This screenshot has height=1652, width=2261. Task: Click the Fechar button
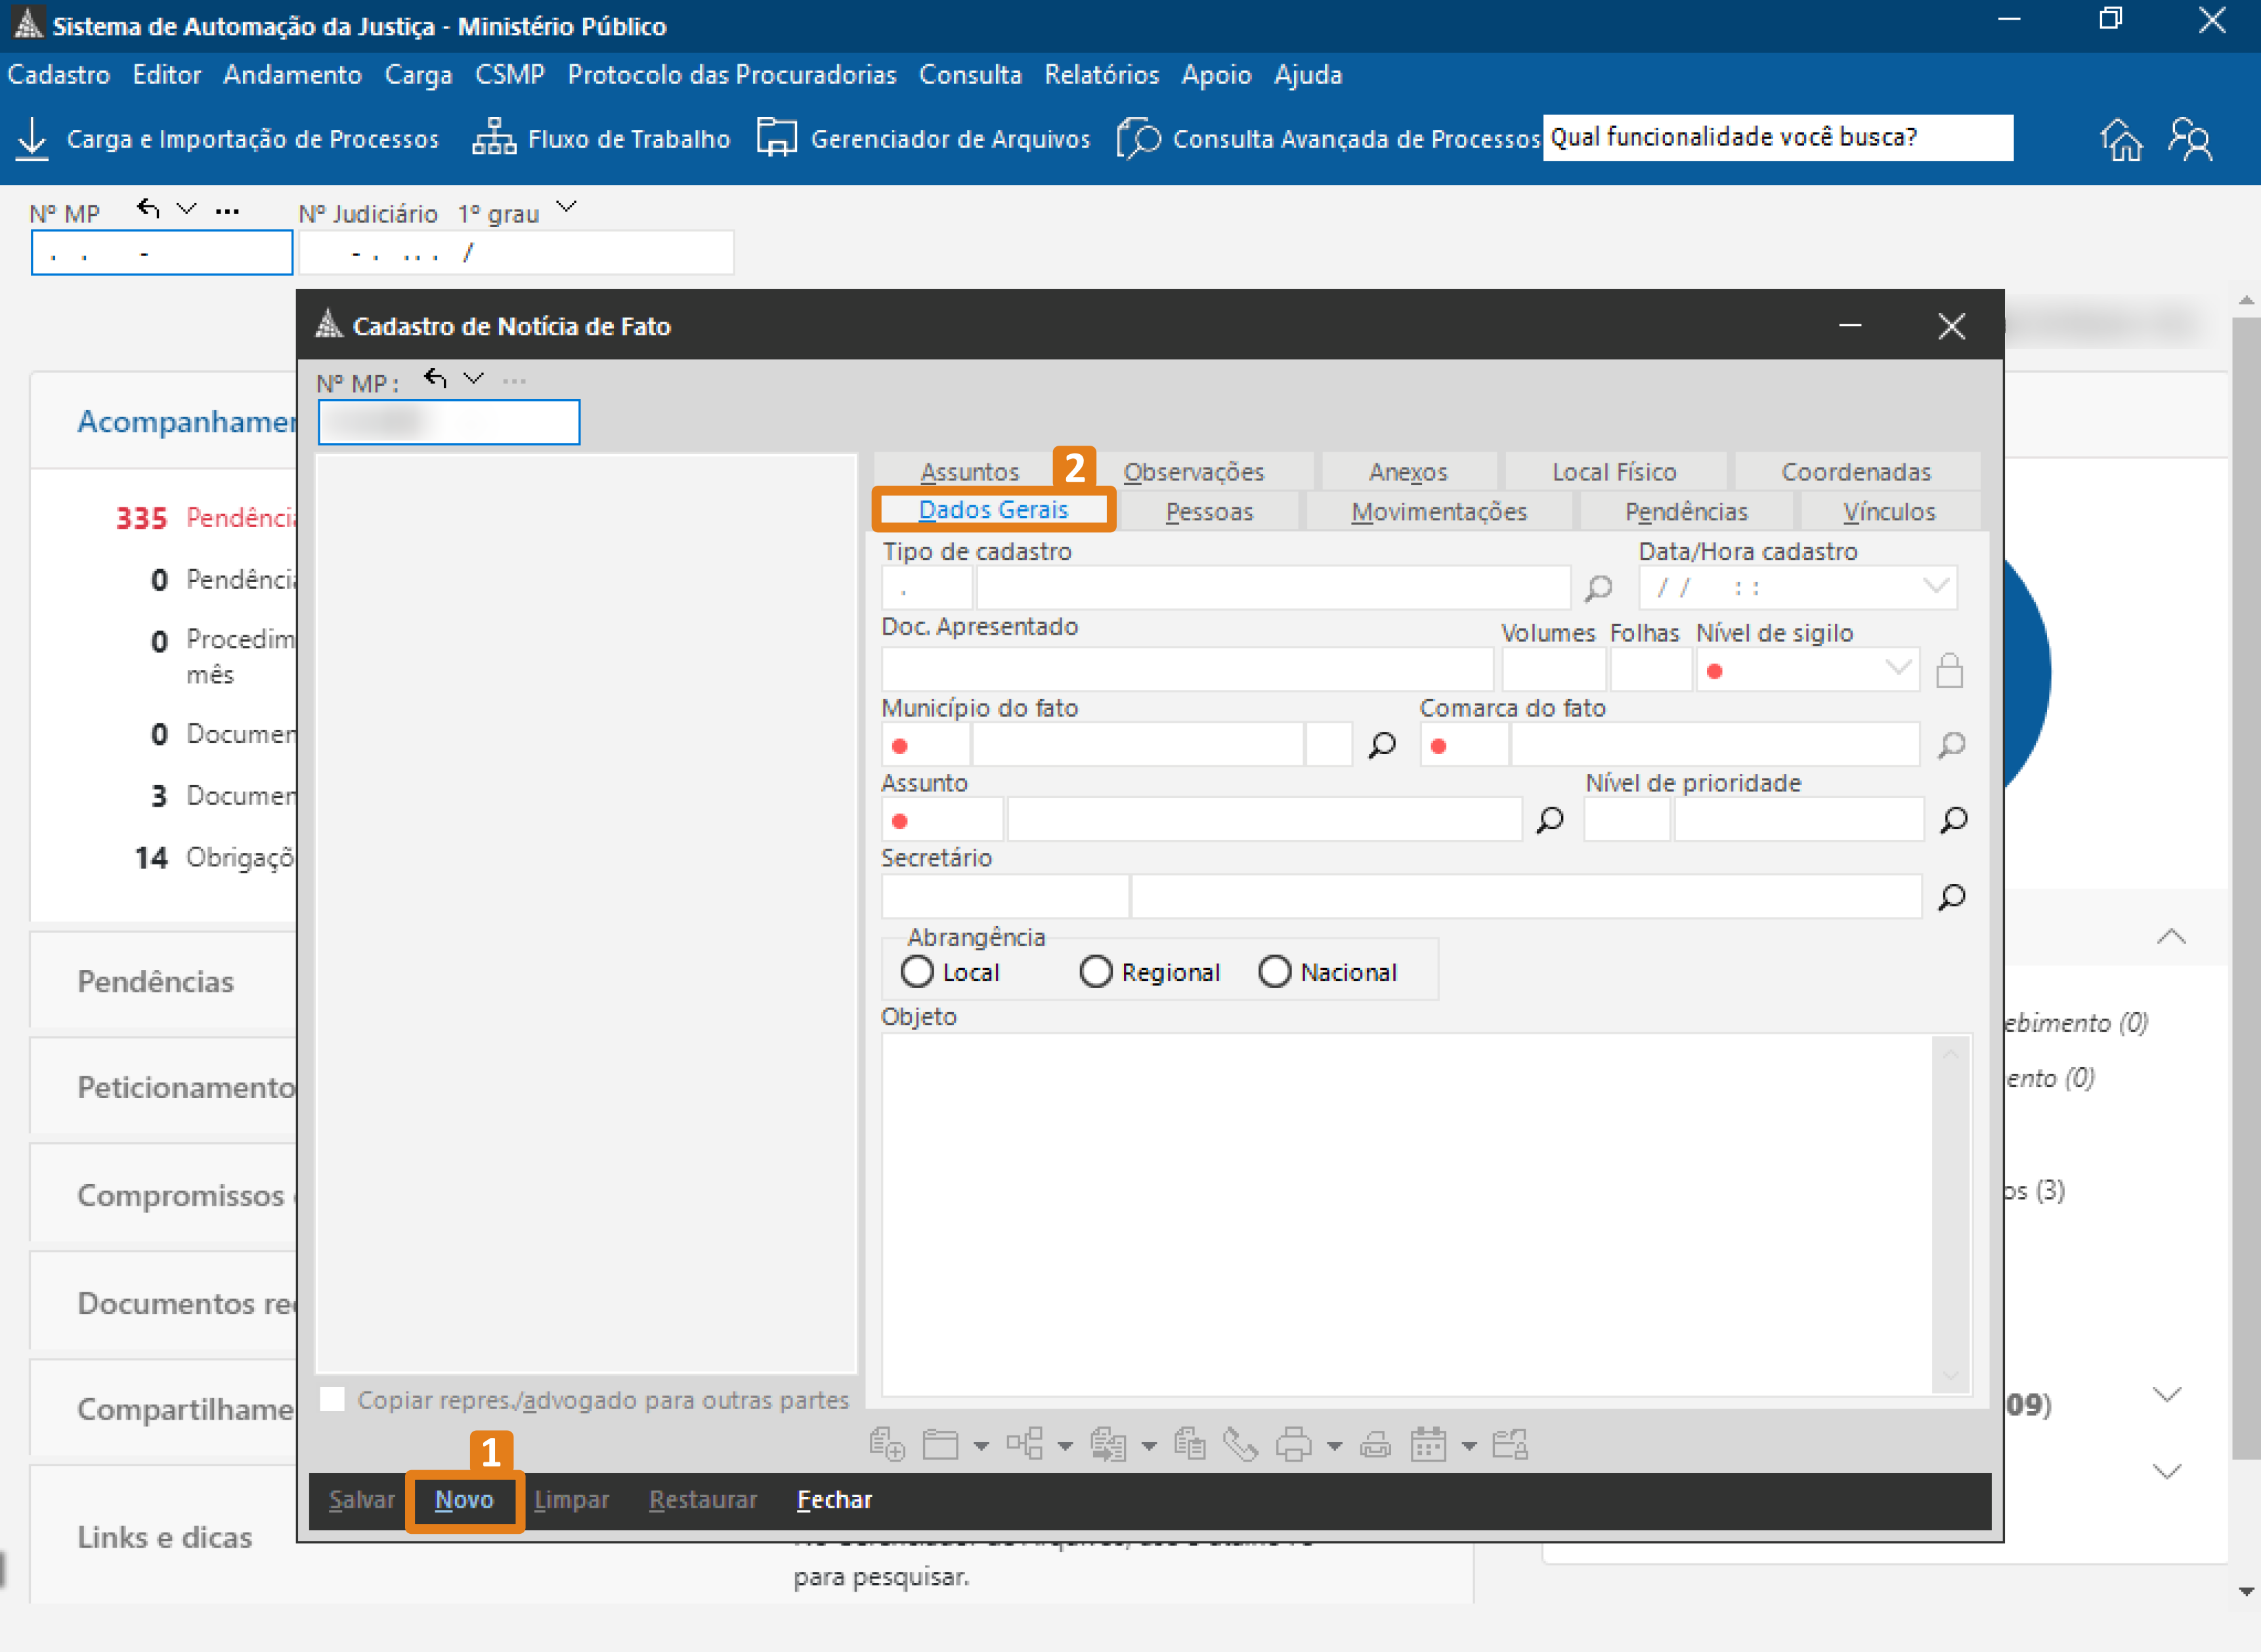coord(833,1500)
